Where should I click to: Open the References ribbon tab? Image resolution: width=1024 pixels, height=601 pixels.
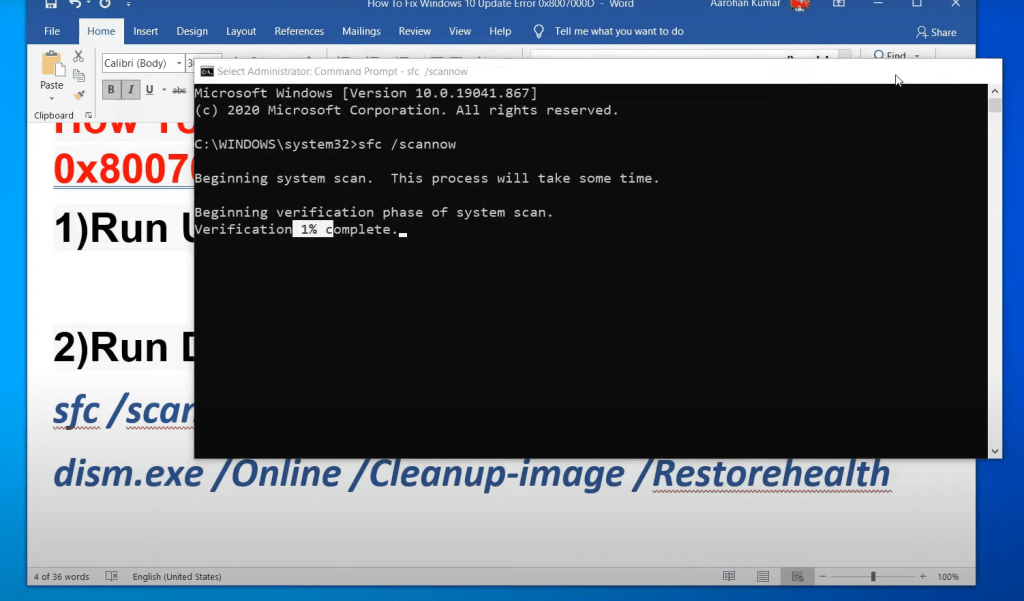(x=299, y=31)
